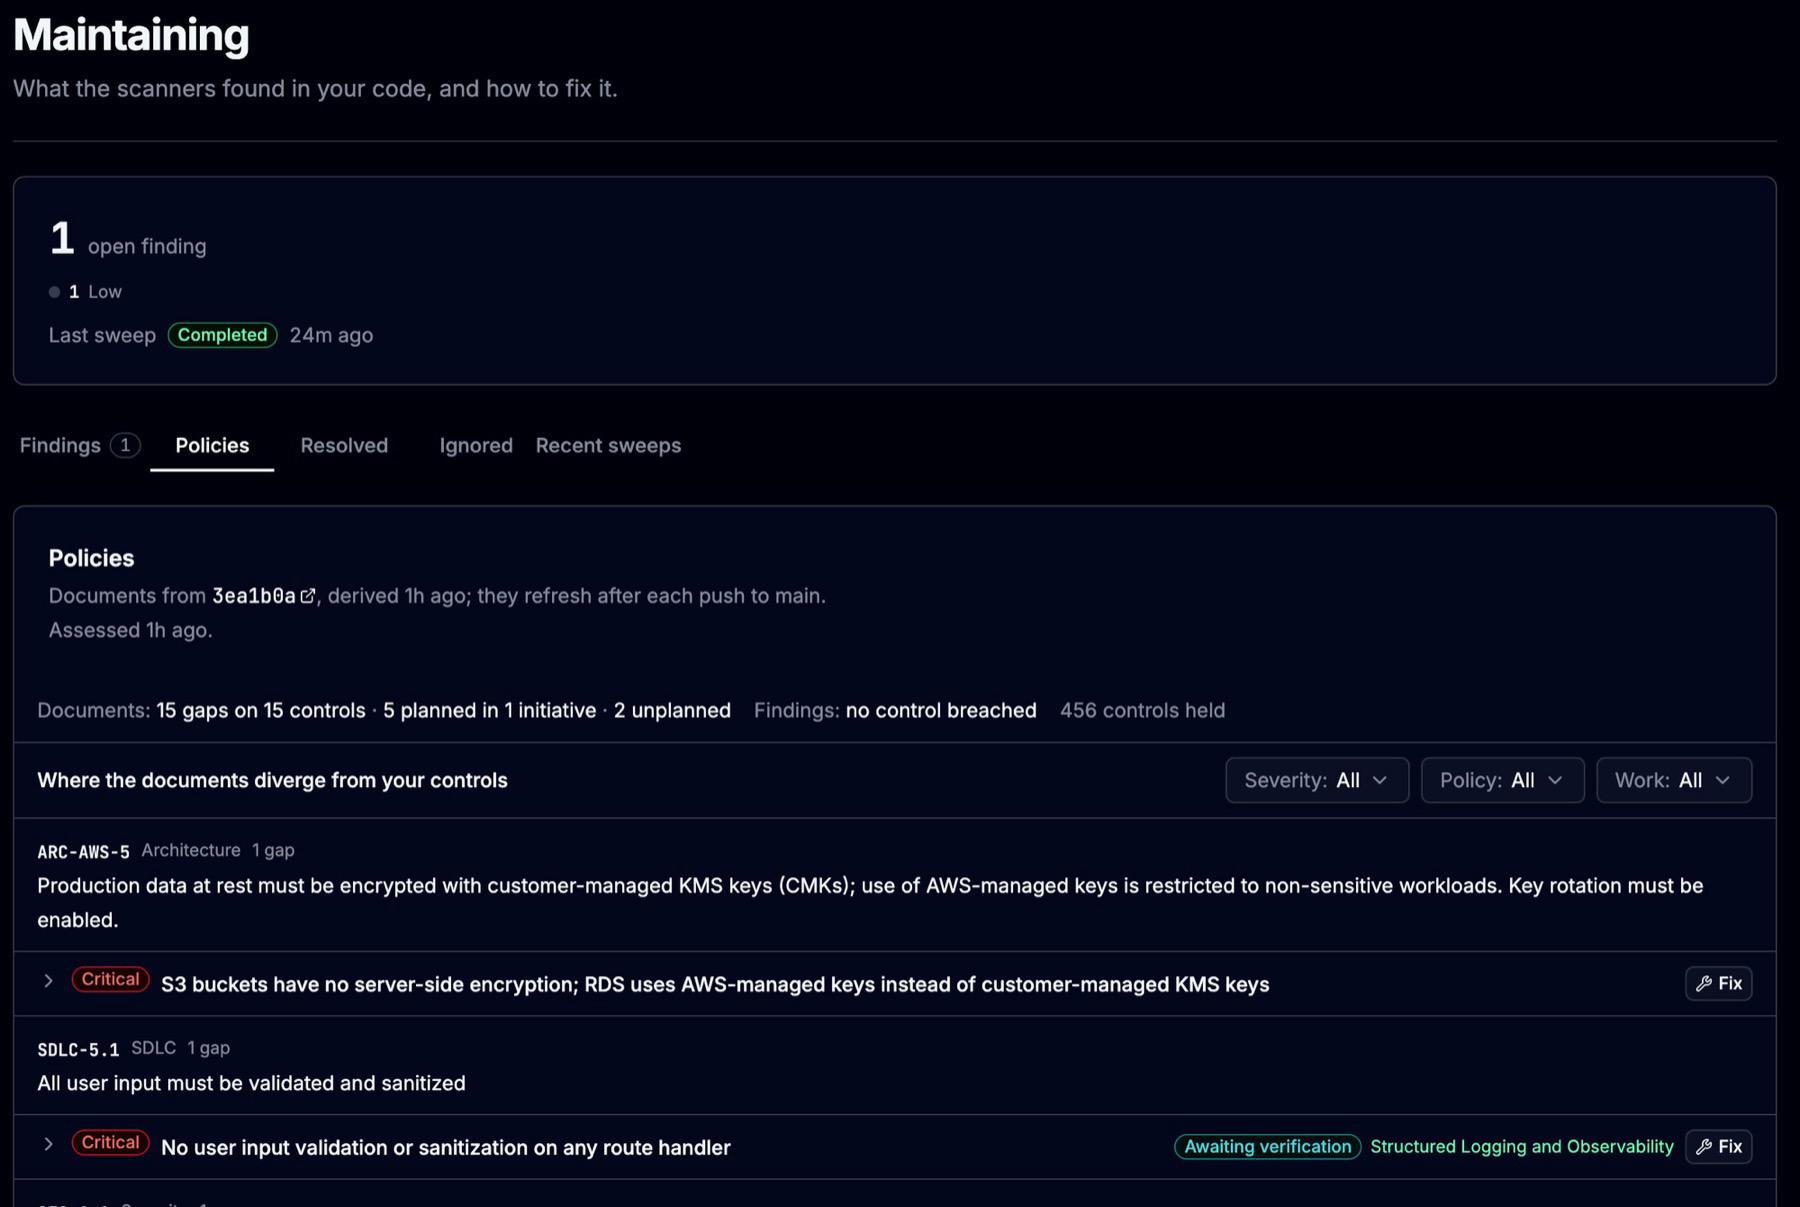Click the Findings tab count badge '1'
This screenshot has width=1800, height=1207.
[x=125, y=445]
